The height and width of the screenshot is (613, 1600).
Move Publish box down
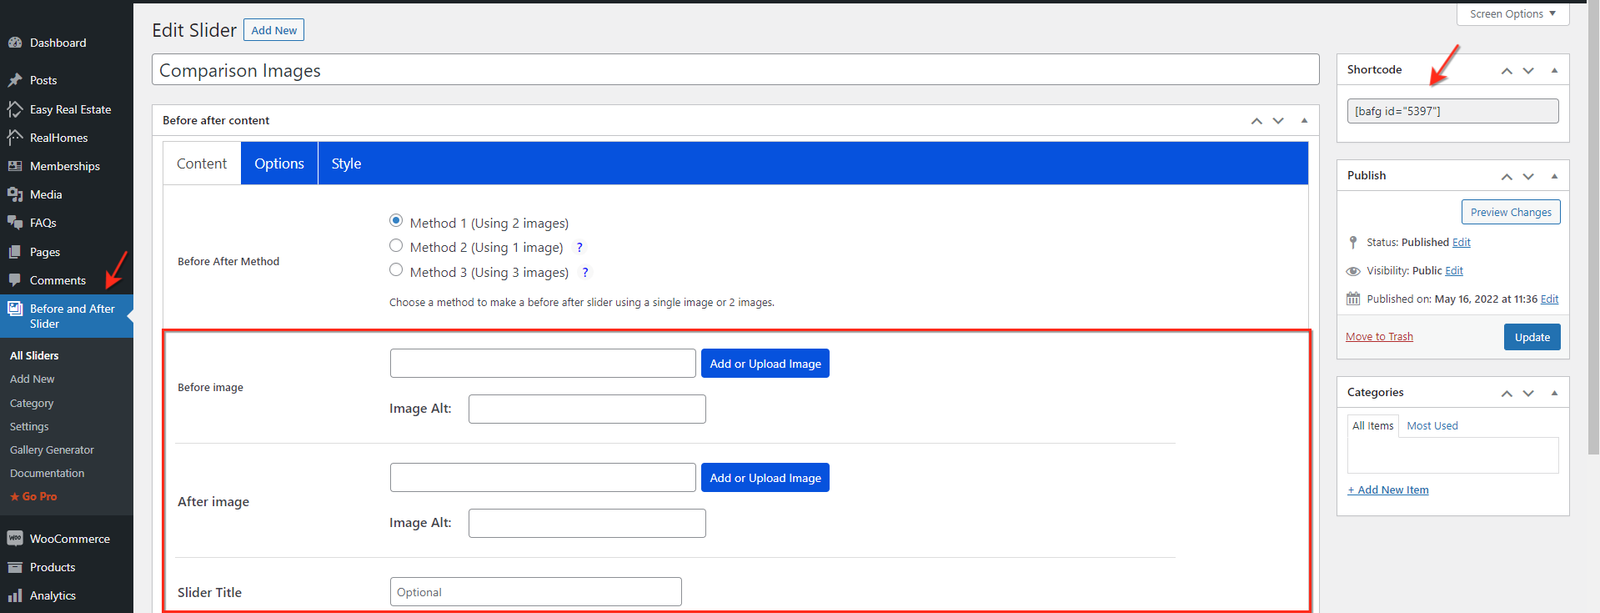tap(1528, 177)
